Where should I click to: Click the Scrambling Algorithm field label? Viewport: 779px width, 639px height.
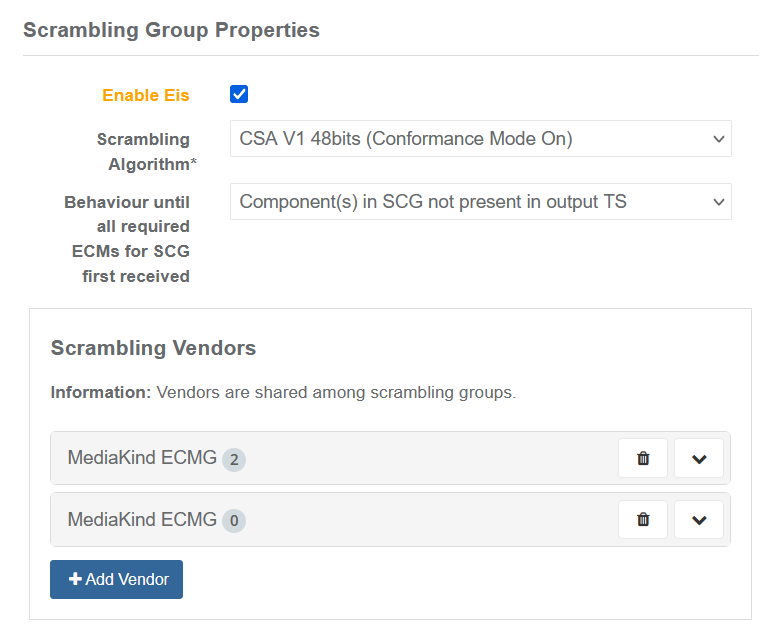[143, 152]
